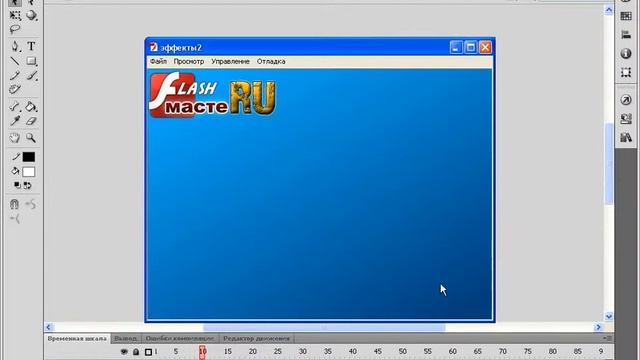The height and width of the screenshot is (360, 640).
Task: Switch to the Временная шкала tab
Action: click(77, 339)
